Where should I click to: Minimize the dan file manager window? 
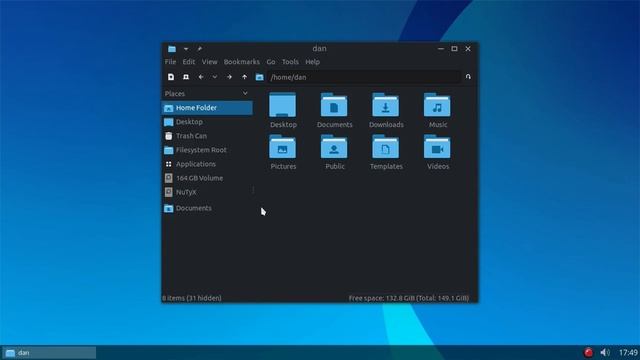pyautogui.click(x=441, y=49)
